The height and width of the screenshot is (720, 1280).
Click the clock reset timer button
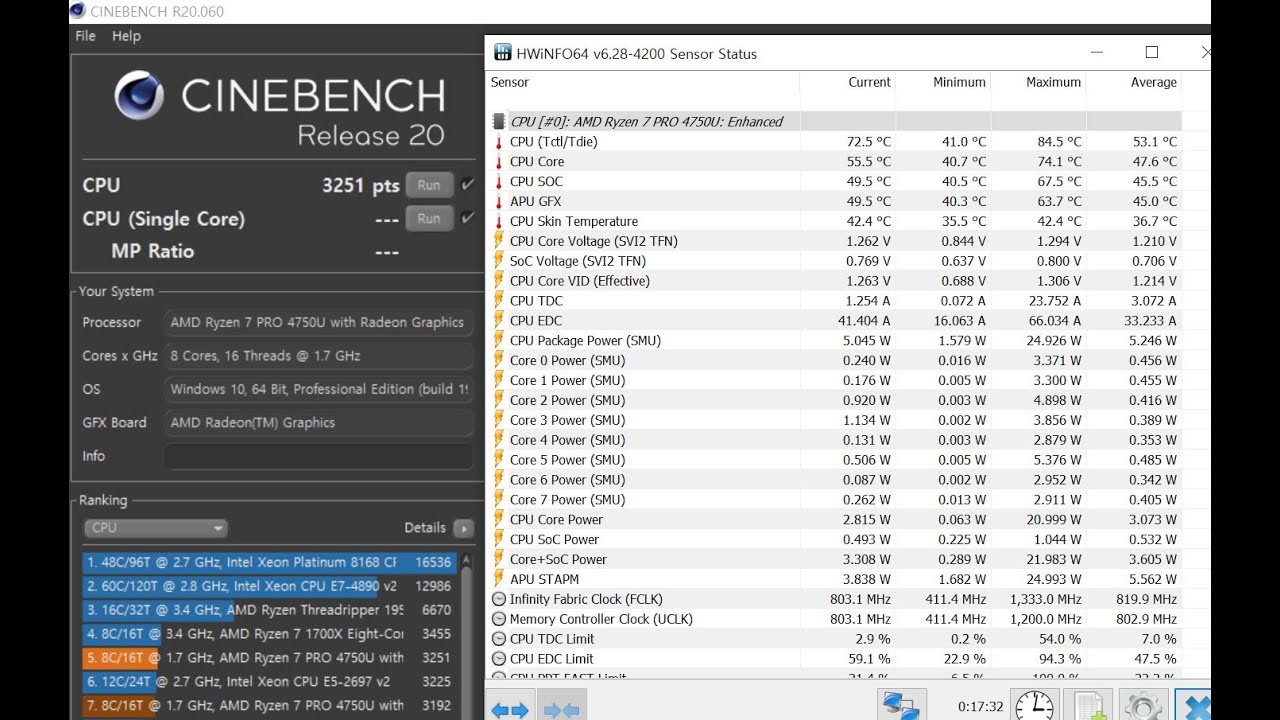click(x=1034, y=706)
